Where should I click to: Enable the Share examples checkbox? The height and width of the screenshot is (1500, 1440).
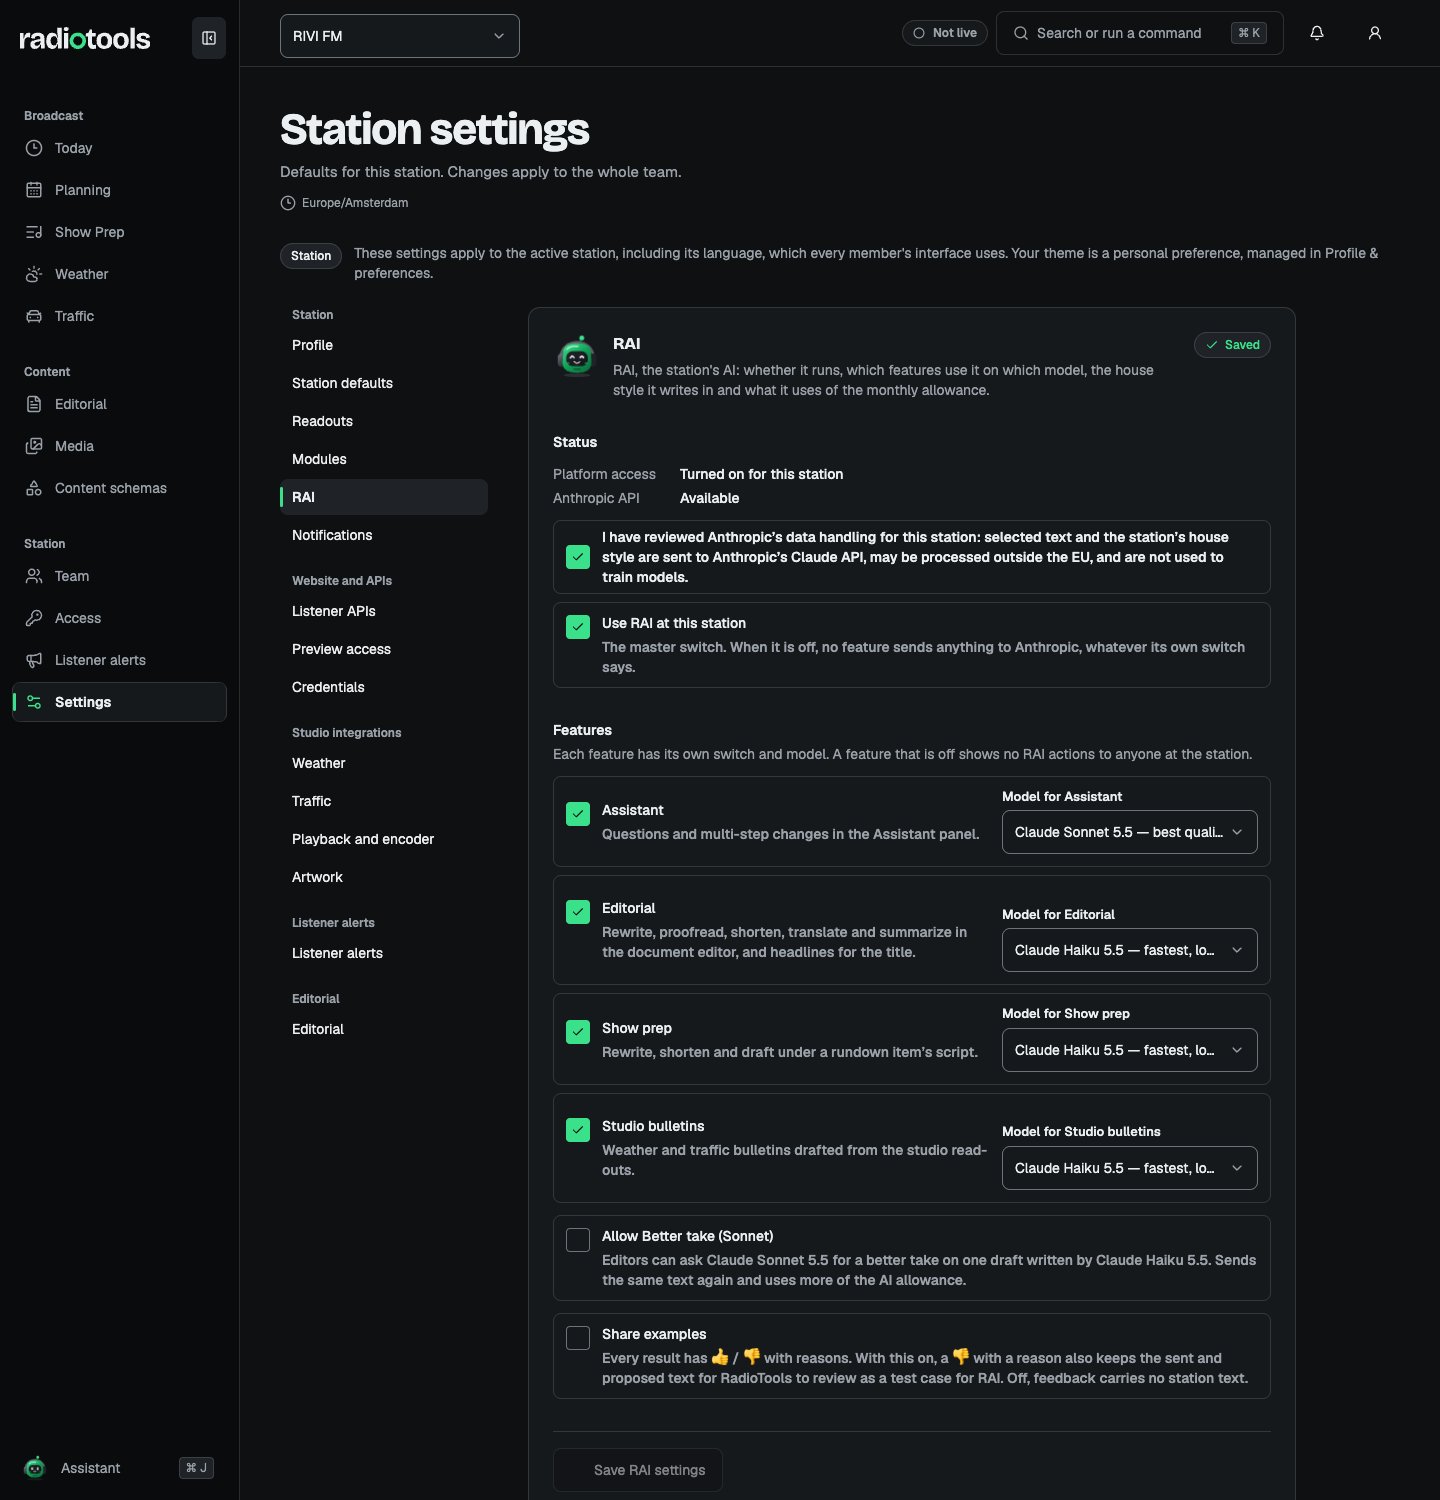[578, 1338]
